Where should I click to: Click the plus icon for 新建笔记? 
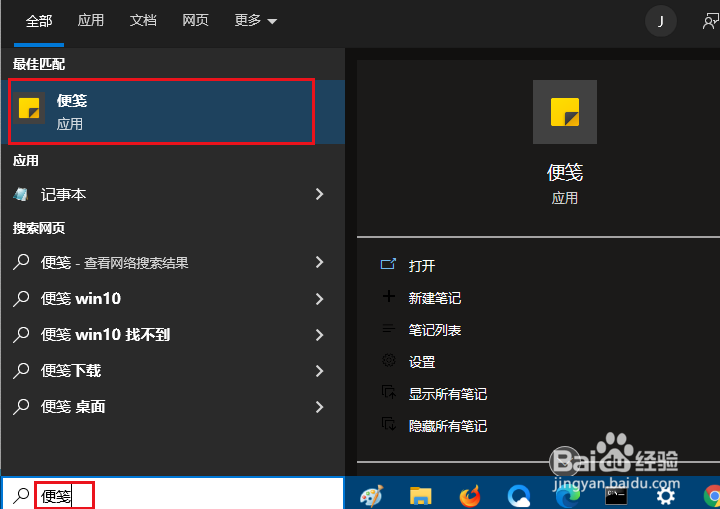click(388, 296)
